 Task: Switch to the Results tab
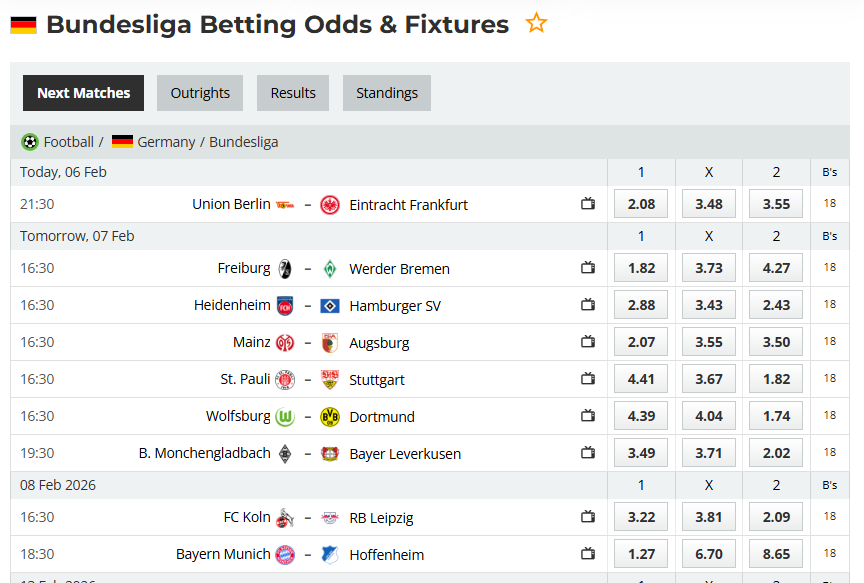(292, 92)
